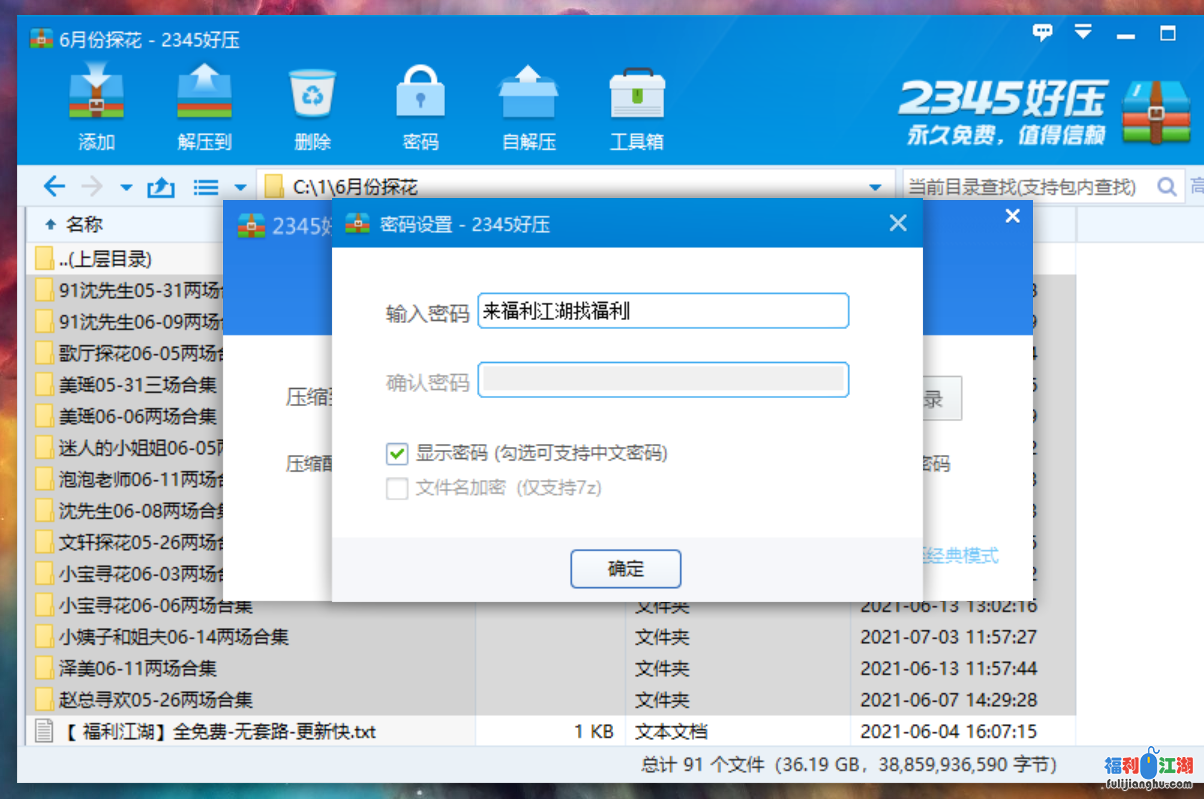Click the 经典模式 link
This screenshot has width=1204, height=799.
point(960,556)
